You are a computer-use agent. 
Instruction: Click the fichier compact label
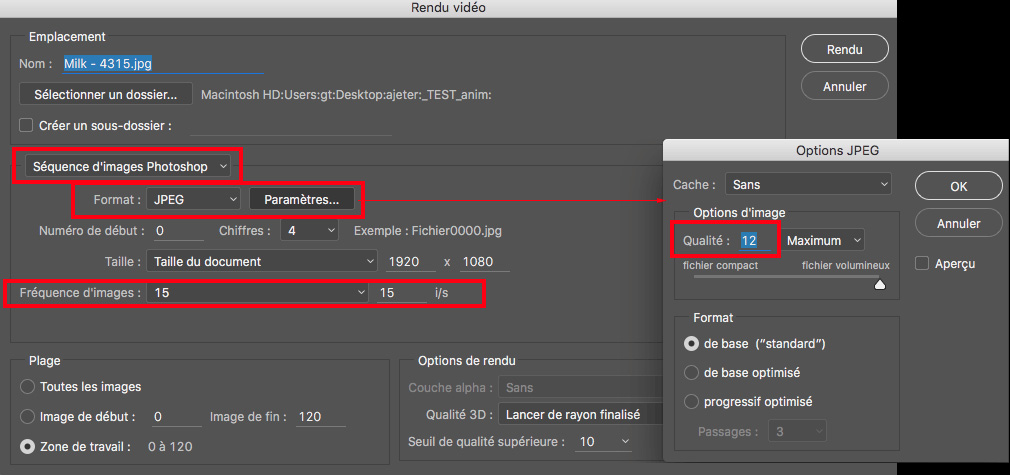click(721, 266)
